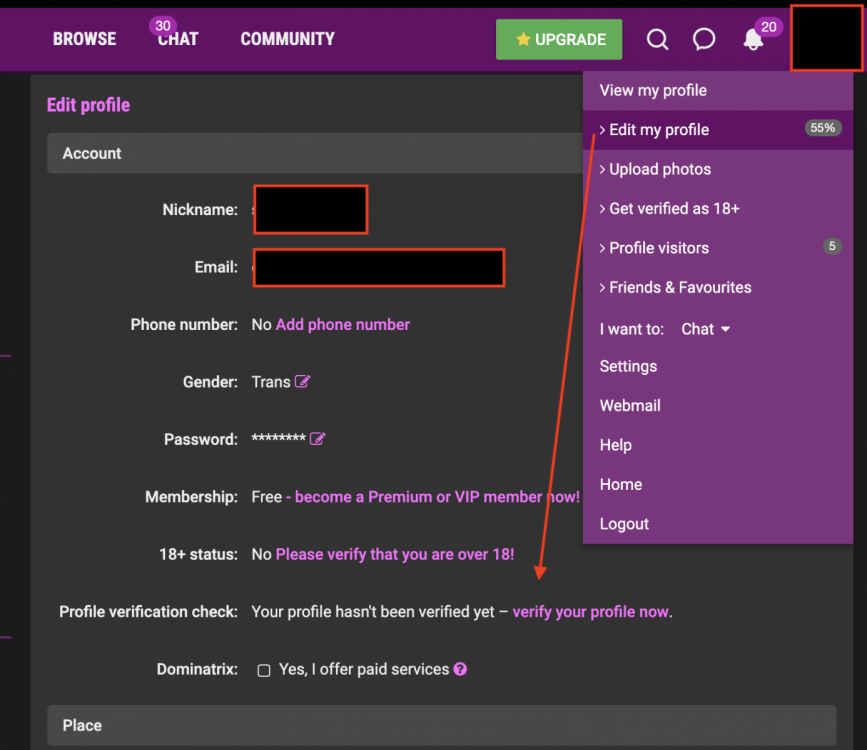Expand the 'Upload photos' menu entry chevron
The image size is (867, 750).
[601, 169]
